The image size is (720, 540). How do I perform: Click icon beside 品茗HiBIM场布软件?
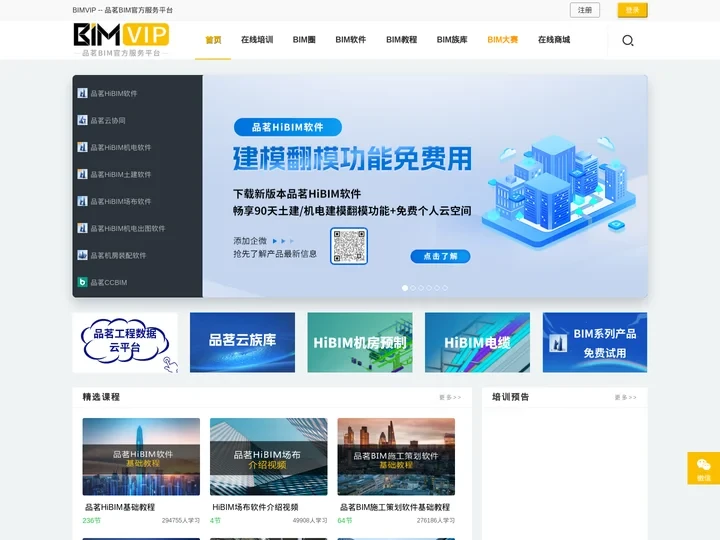82,201
